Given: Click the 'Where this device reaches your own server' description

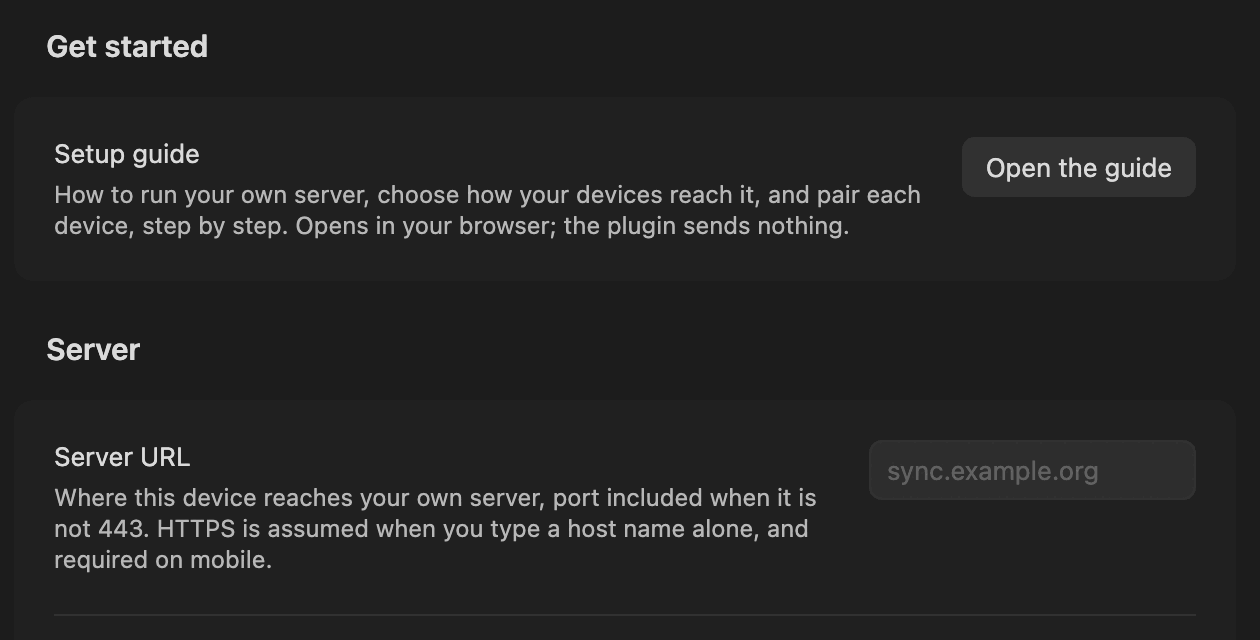Looking at the screenshot, I should tap(435, 528).
